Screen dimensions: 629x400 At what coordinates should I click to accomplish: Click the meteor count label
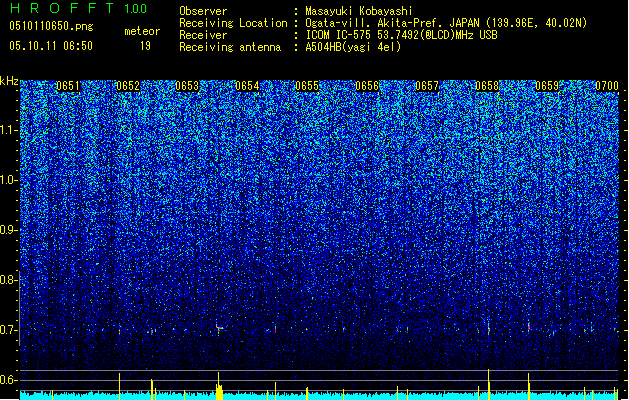(x=142, y=31)
